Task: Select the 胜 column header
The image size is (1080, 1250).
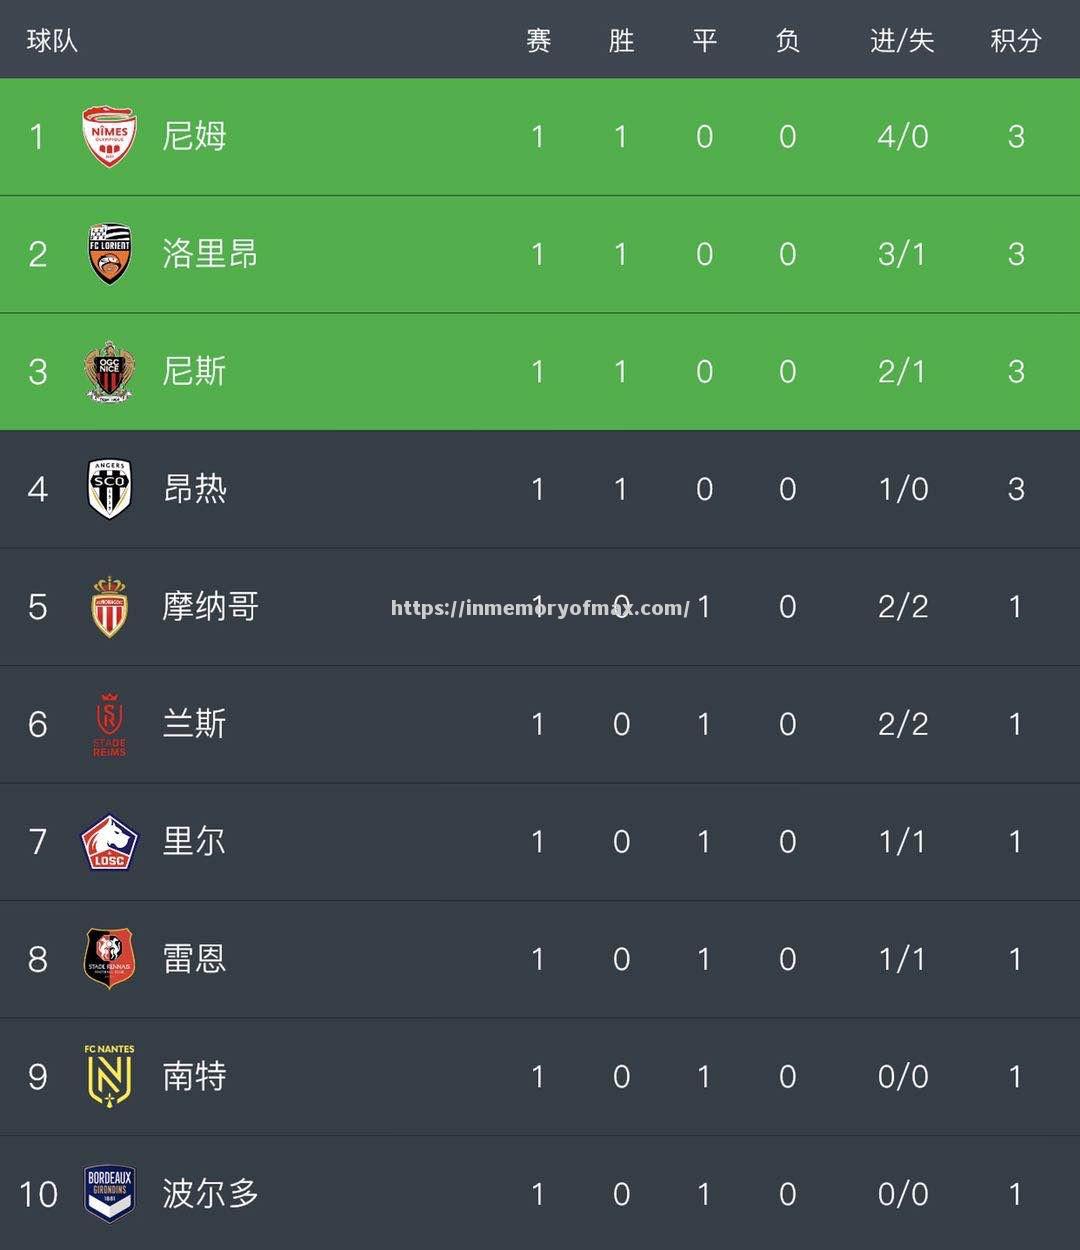Action: (x=621, y=41)
